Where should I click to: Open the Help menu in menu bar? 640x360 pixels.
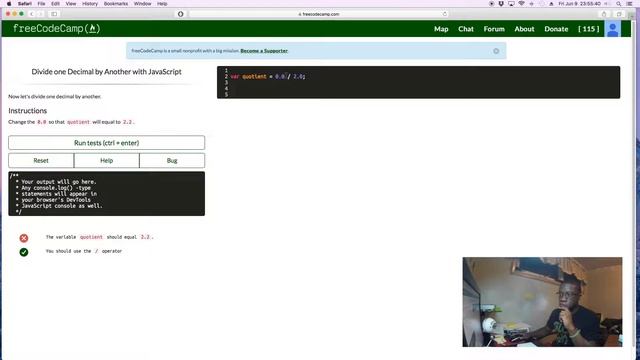click(x=162, y=4)
